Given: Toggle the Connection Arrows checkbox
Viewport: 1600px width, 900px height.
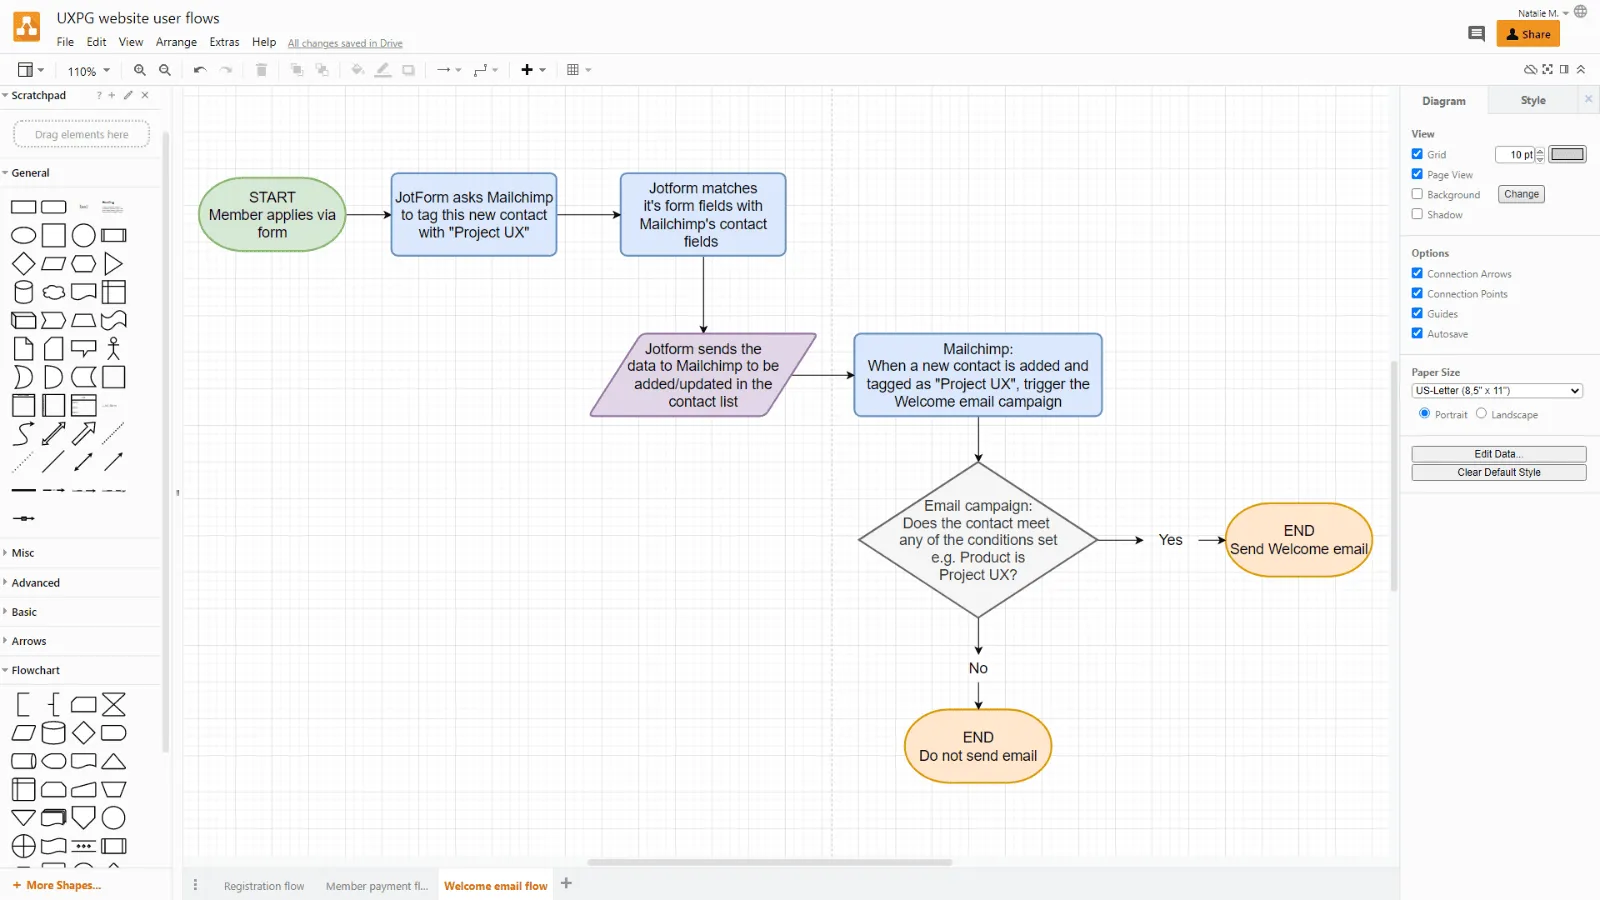Looking at the screenshot, I should pyautogui.click(x=1417, y=273).
